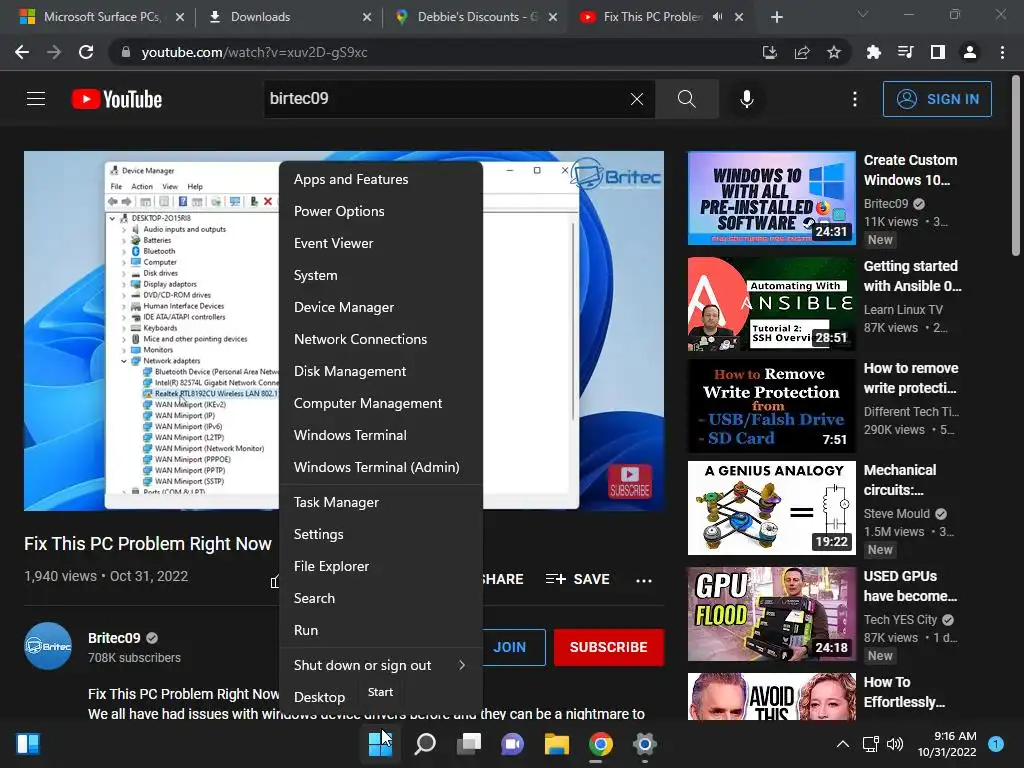Open Chrome extensions puzzle icon
The width and height of the screenshot is (1024, 768).
(x=874, y=52)
